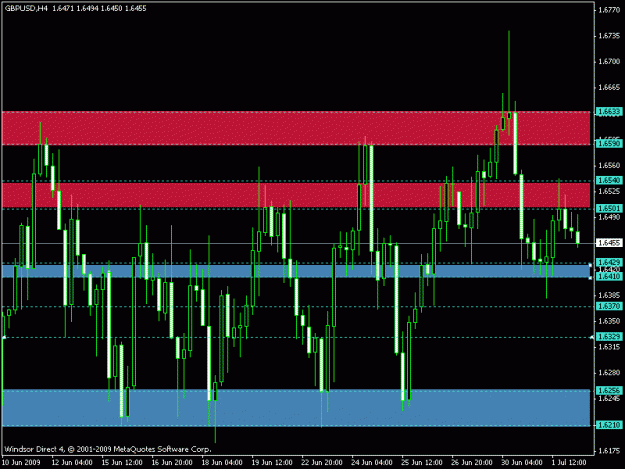
Task: Click the 24 Jun 04:00 time label
Action: coord(371,463)
